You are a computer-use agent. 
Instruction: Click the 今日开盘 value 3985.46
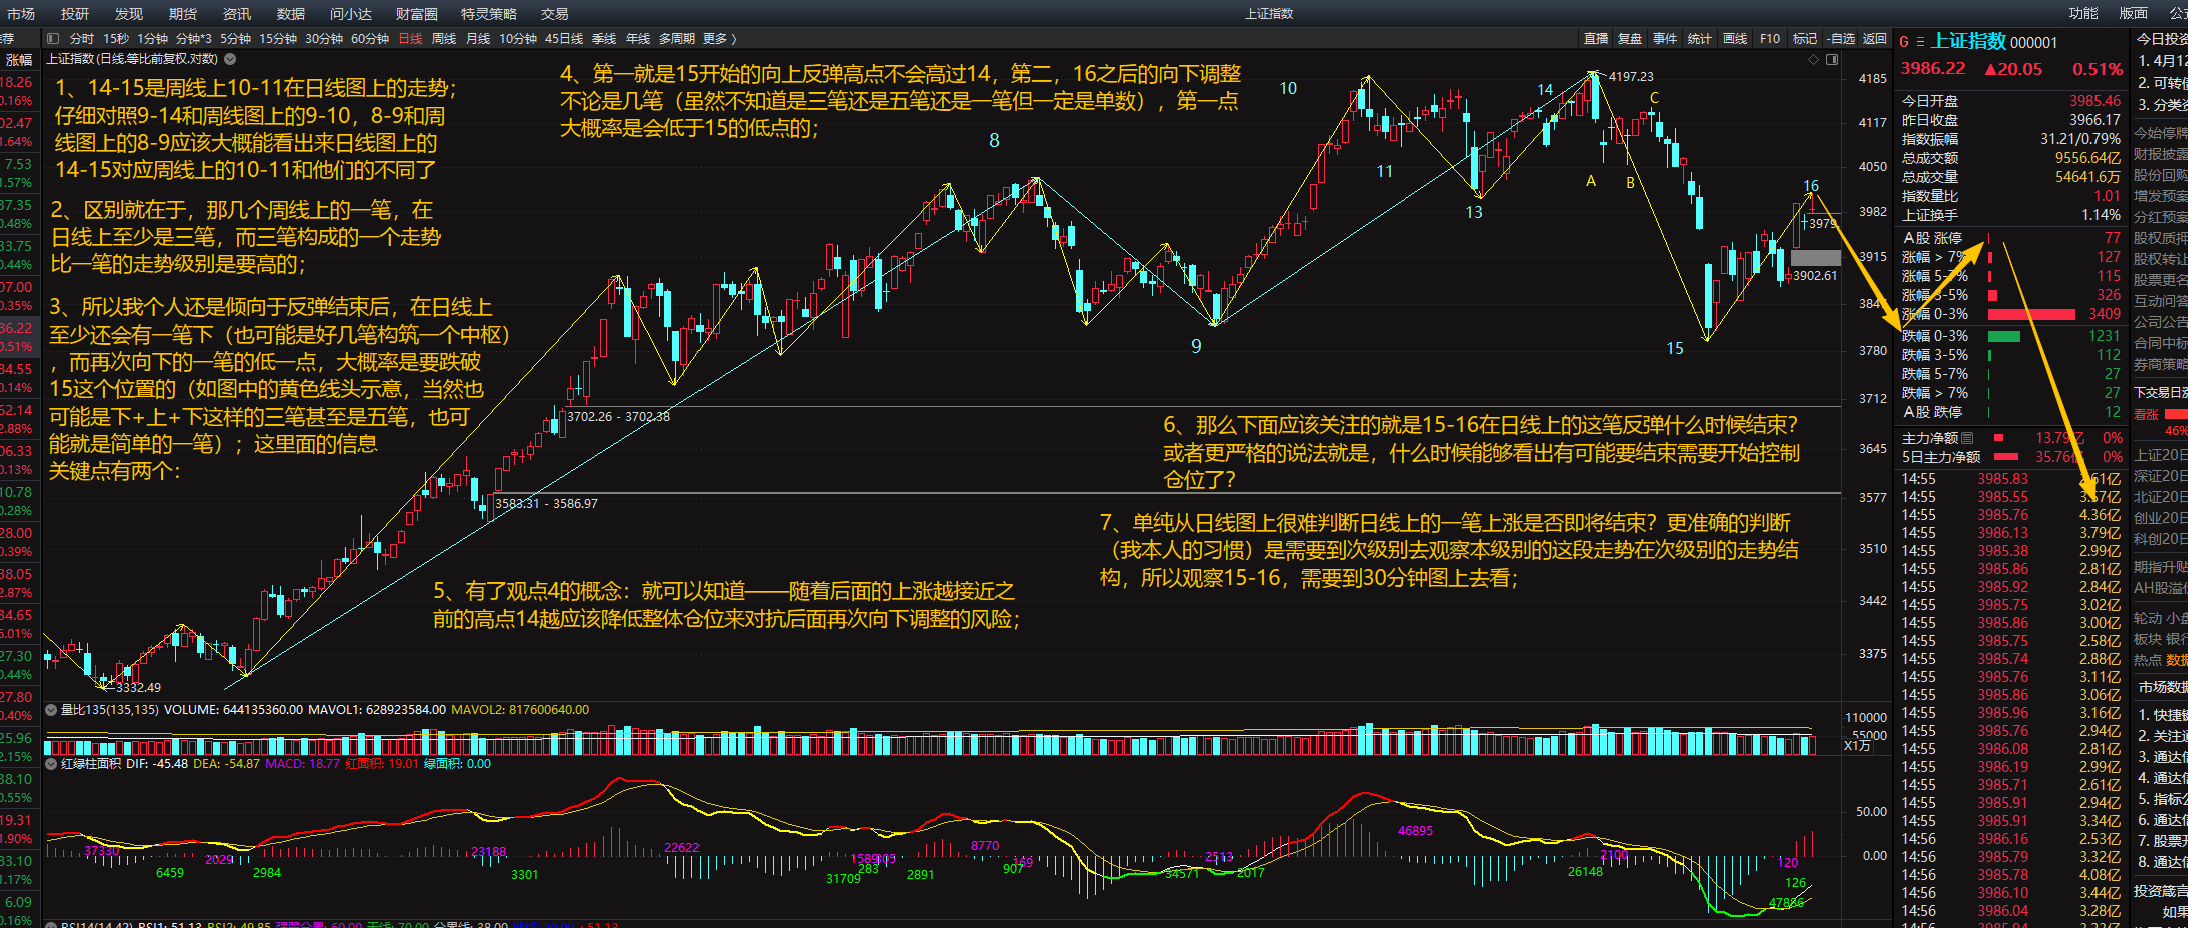[2094, 101]
